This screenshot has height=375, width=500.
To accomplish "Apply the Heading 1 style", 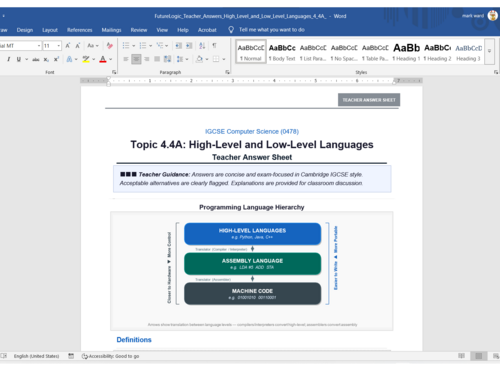I will (406, 52).
